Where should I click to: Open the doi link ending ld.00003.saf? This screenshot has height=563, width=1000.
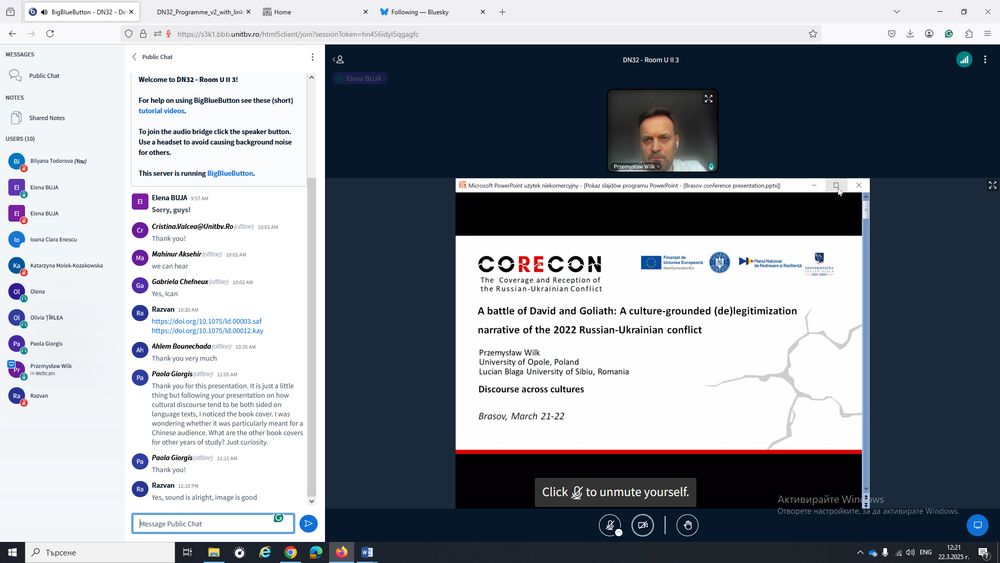(x=207, y=321)
